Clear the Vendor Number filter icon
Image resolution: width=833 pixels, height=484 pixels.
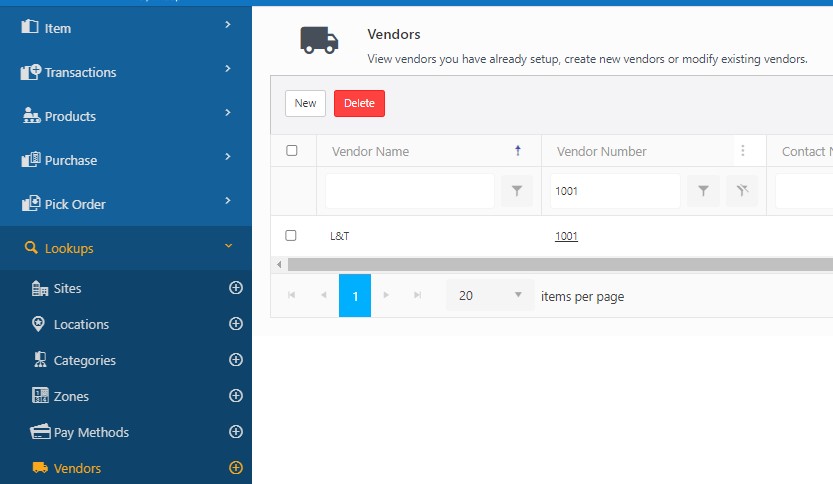(x=741, y=191)
